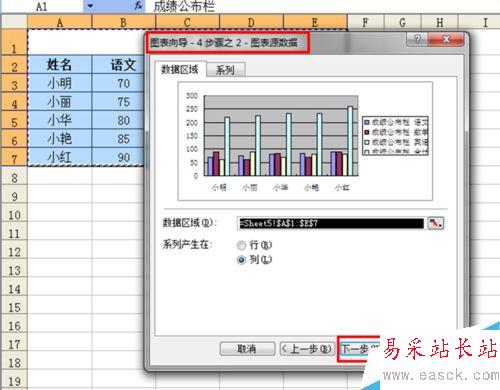This screenshot has width=500, height=390.
Task: Click the cell containing 小华
Action: point(60,120)
